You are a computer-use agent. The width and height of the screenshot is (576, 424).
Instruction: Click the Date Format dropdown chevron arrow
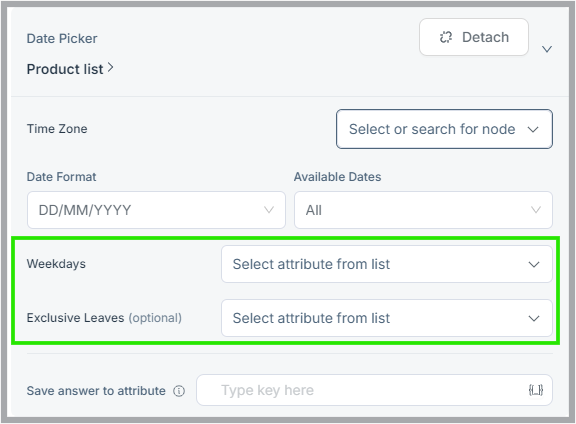point(269,210)
